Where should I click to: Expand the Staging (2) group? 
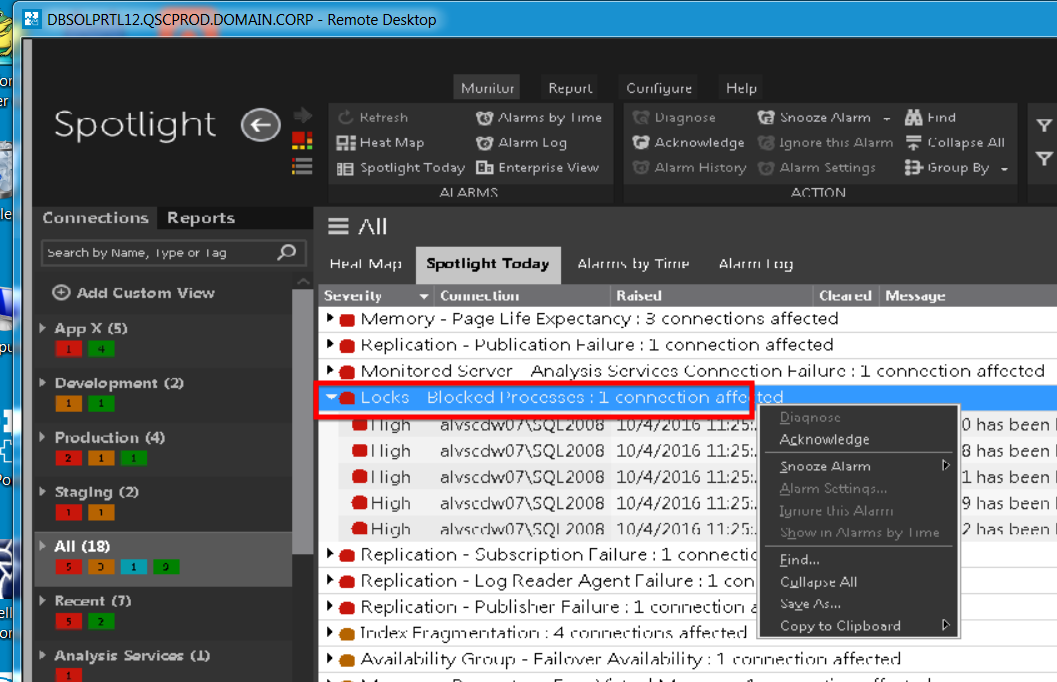[x=42, y=492]
